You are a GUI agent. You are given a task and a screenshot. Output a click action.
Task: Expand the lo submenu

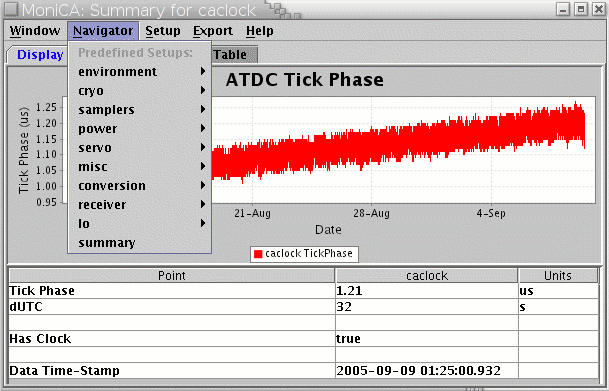tap(139, 224)
